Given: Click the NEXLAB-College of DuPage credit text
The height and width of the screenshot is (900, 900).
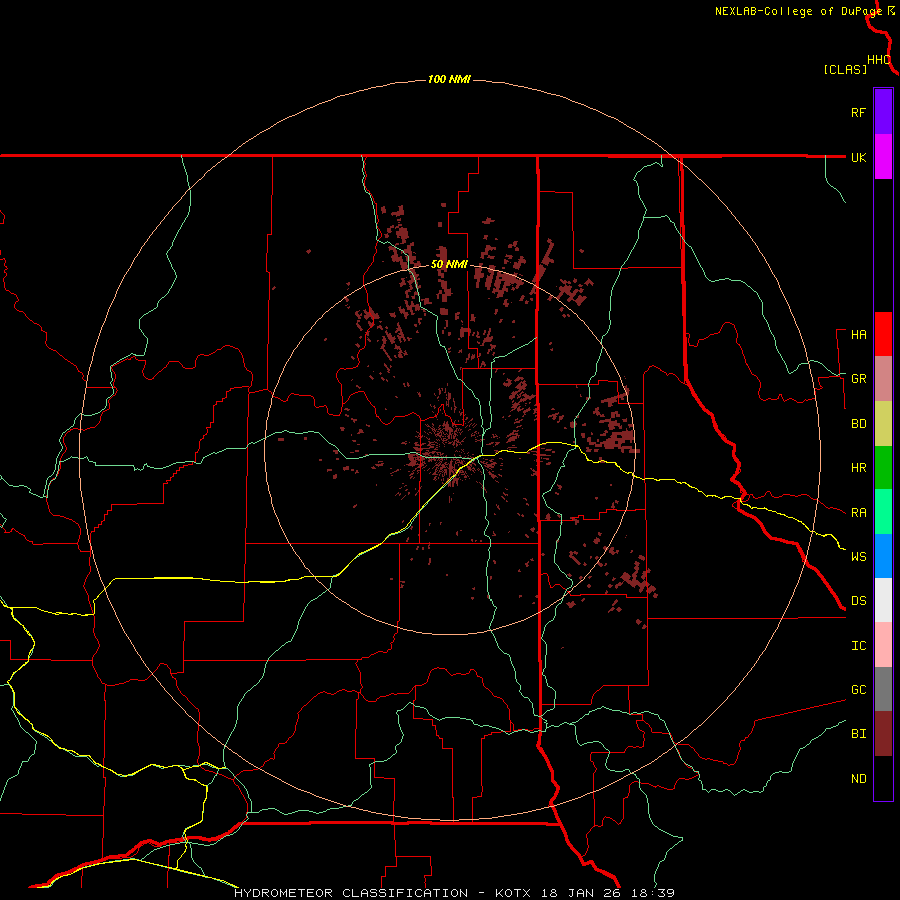Looking at the screenshot, I should coord(798,11).
